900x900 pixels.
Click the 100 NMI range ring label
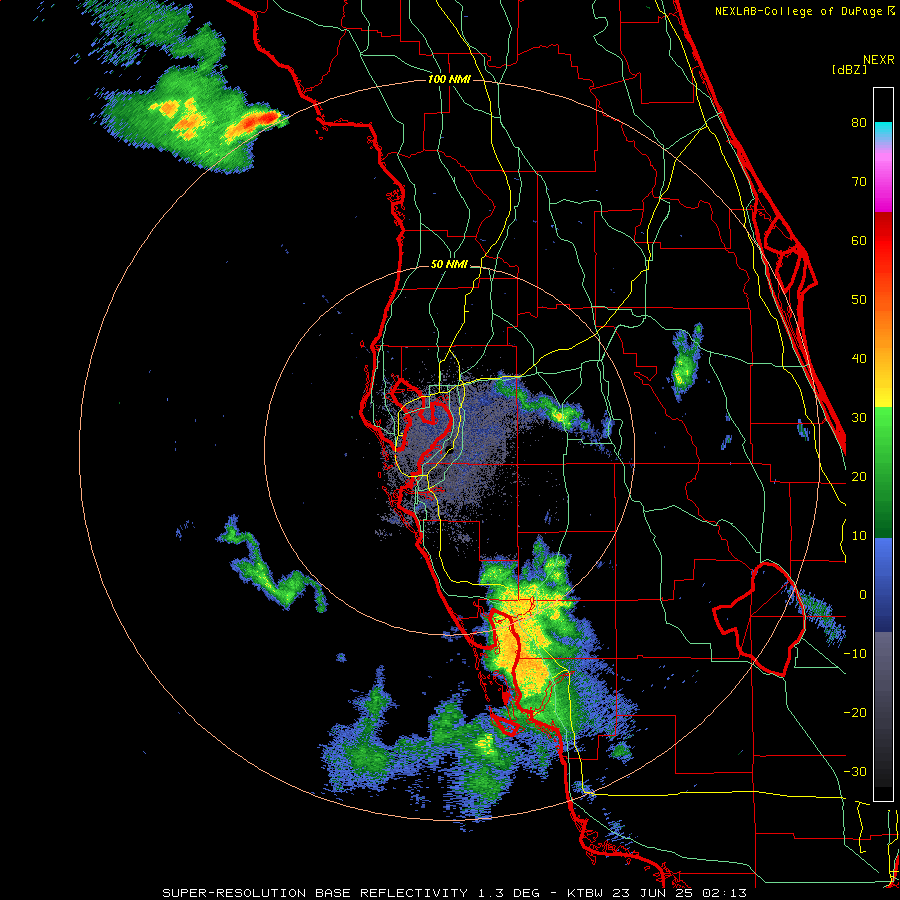click(x=449, y=79)
